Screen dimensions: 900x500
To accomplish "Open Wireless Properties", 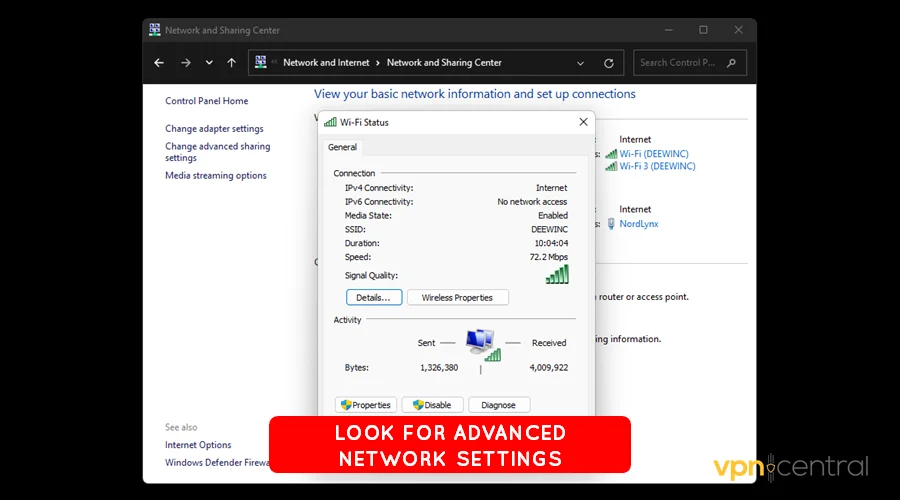I will (457, 297).
